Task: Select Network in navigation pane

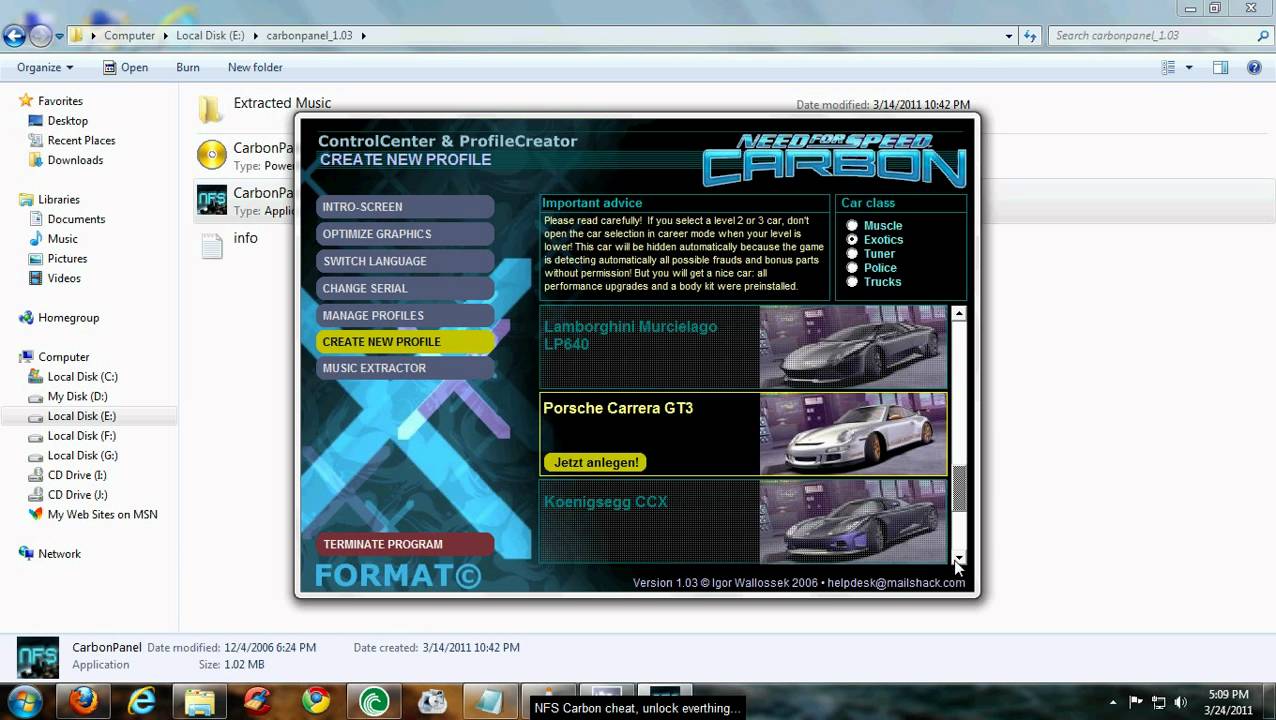Action: [x=59, y=554]
